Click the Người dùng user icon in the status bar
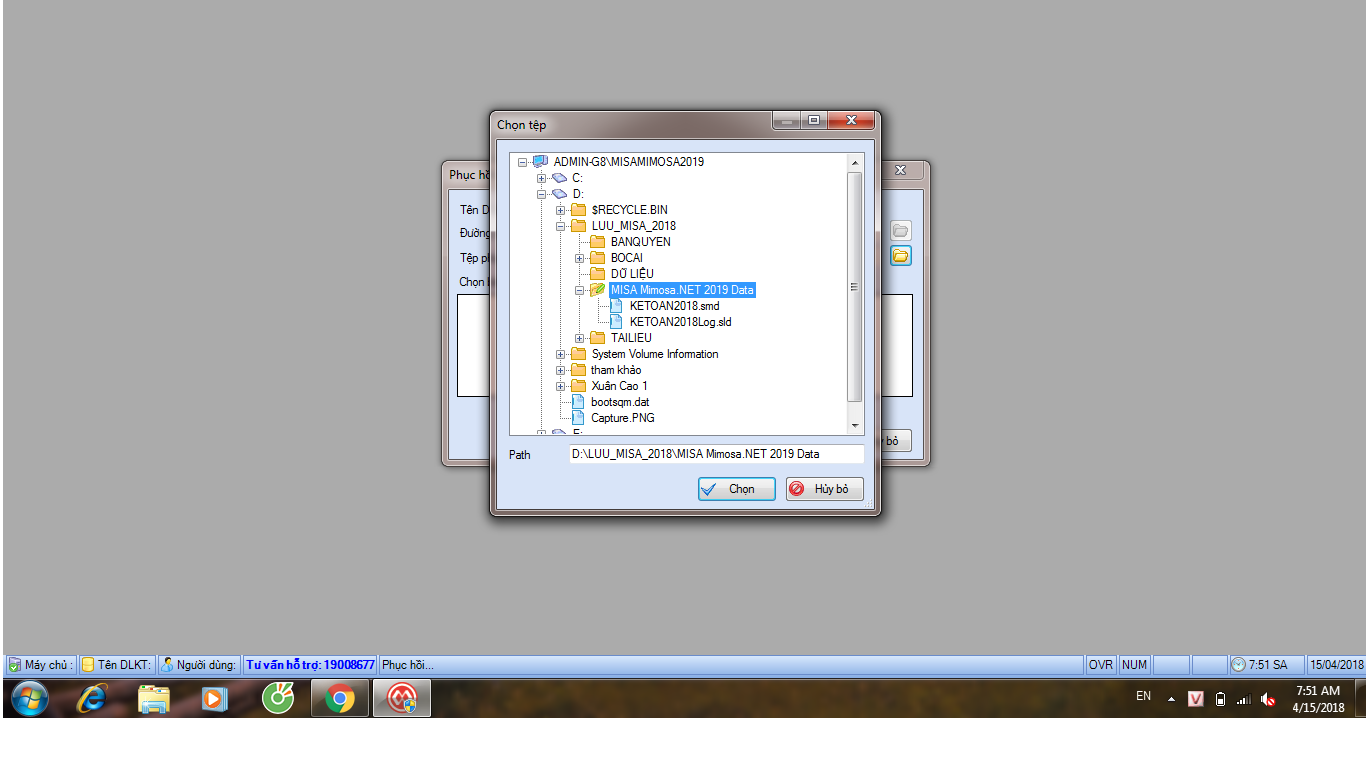This screenshot has width=1366, height=768. click(167, 665)
